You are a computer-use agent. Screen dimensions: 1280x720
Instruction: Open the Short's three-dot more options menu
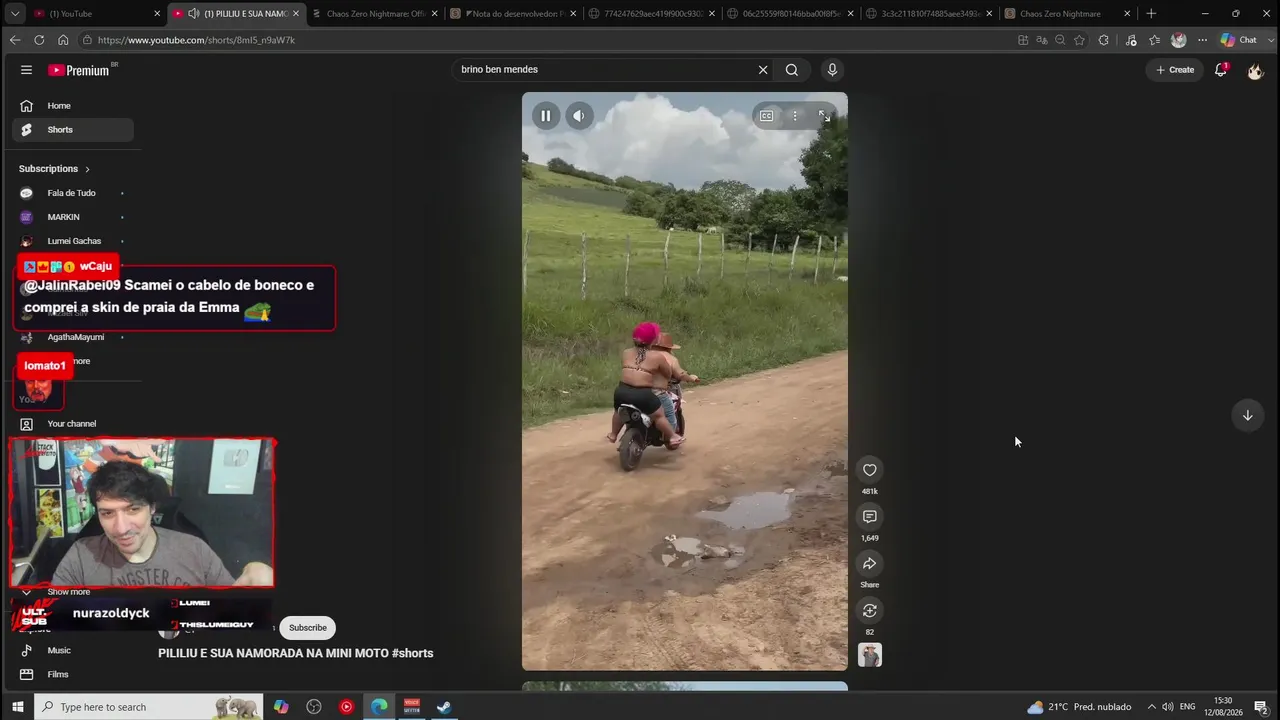pos(795,116)
